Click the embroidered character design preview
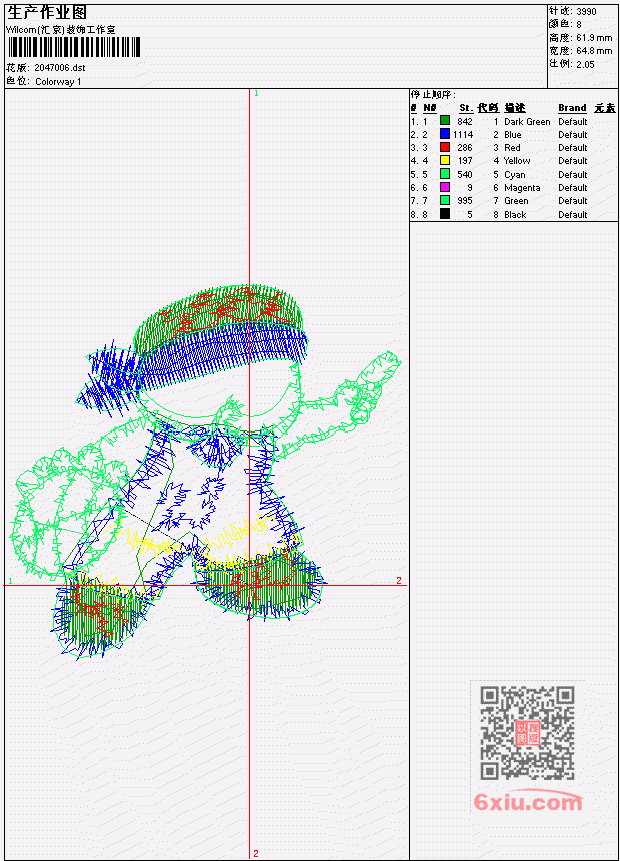Image resolution: width=620 pixels, height=861 pixels. [x=206, y=471]
